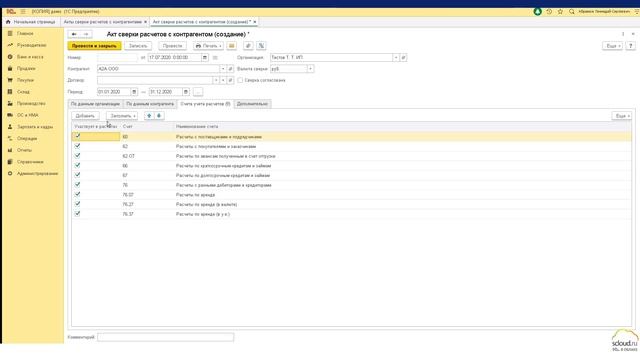Click the period selection ellipsis button
640x360 pixels.
(x=198, y=92)
